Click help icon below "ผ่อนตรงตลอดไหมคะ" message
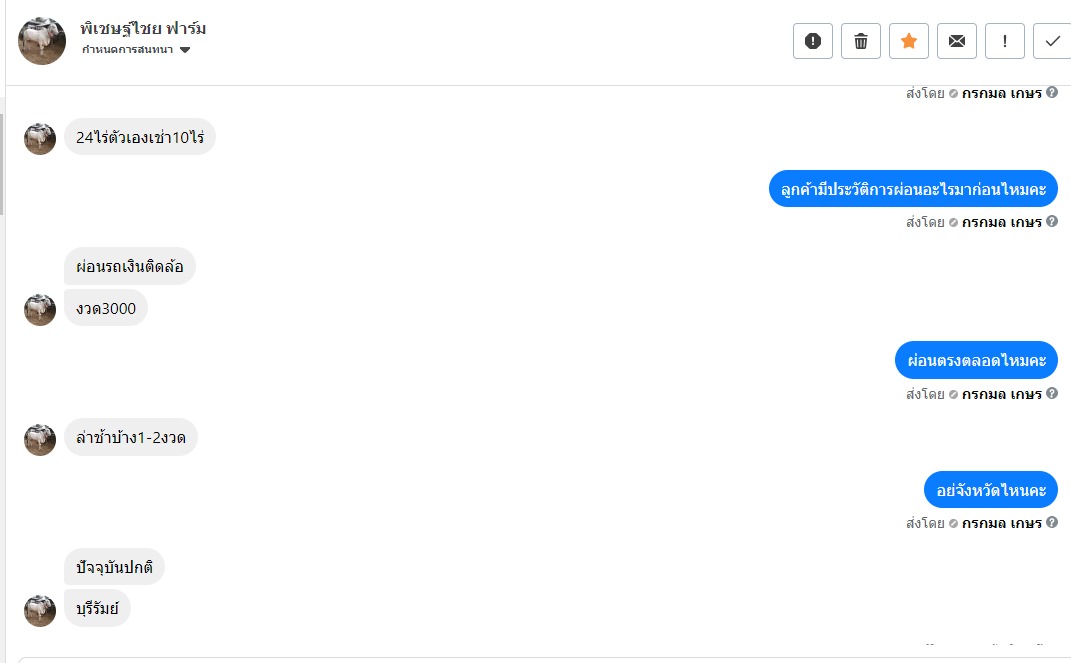The width and height of the screenshot is (1071, 663). coord(1052,394)
